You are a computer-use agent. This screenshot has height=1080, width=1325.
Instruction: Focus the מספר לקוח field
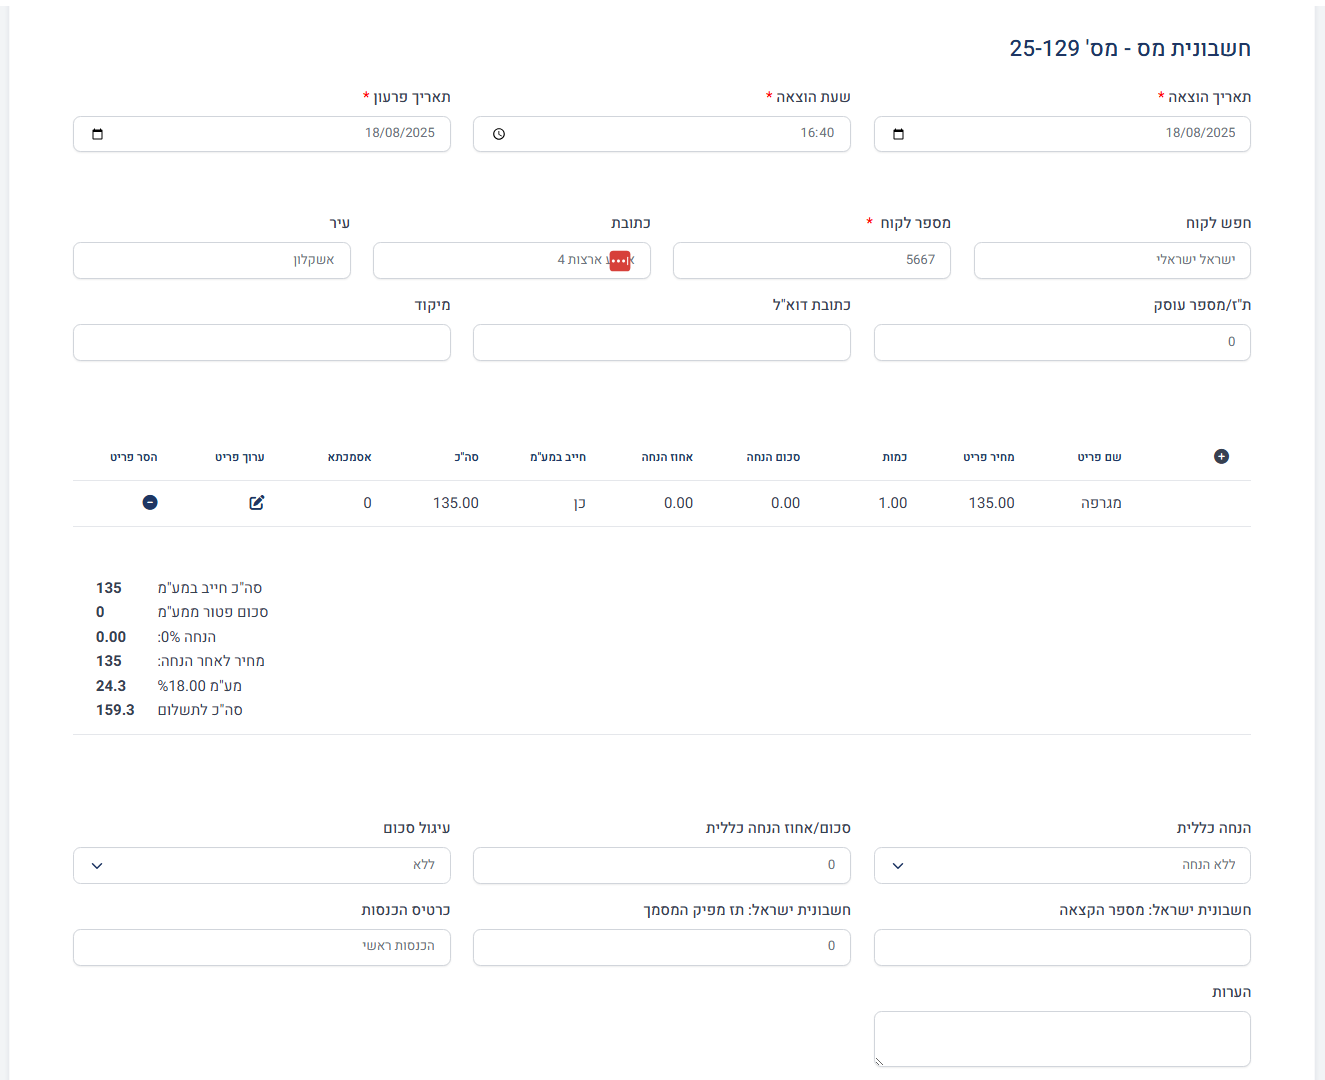[x=811, y=260]
